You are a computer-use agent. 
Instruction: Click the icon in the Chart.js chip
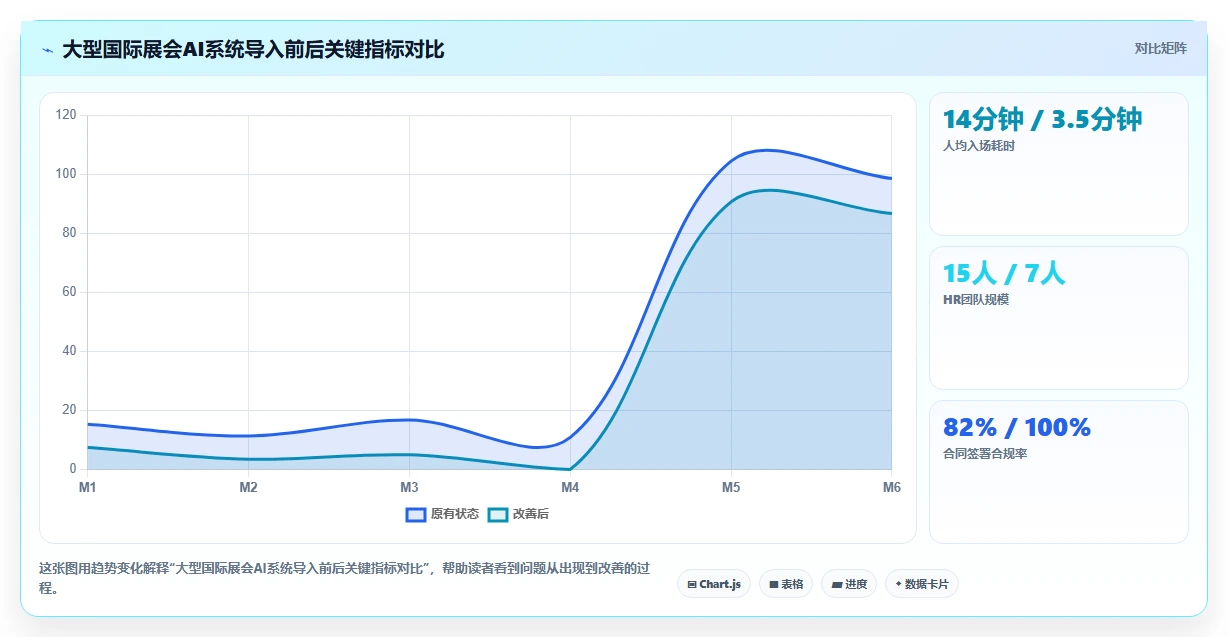click(692, 584)
